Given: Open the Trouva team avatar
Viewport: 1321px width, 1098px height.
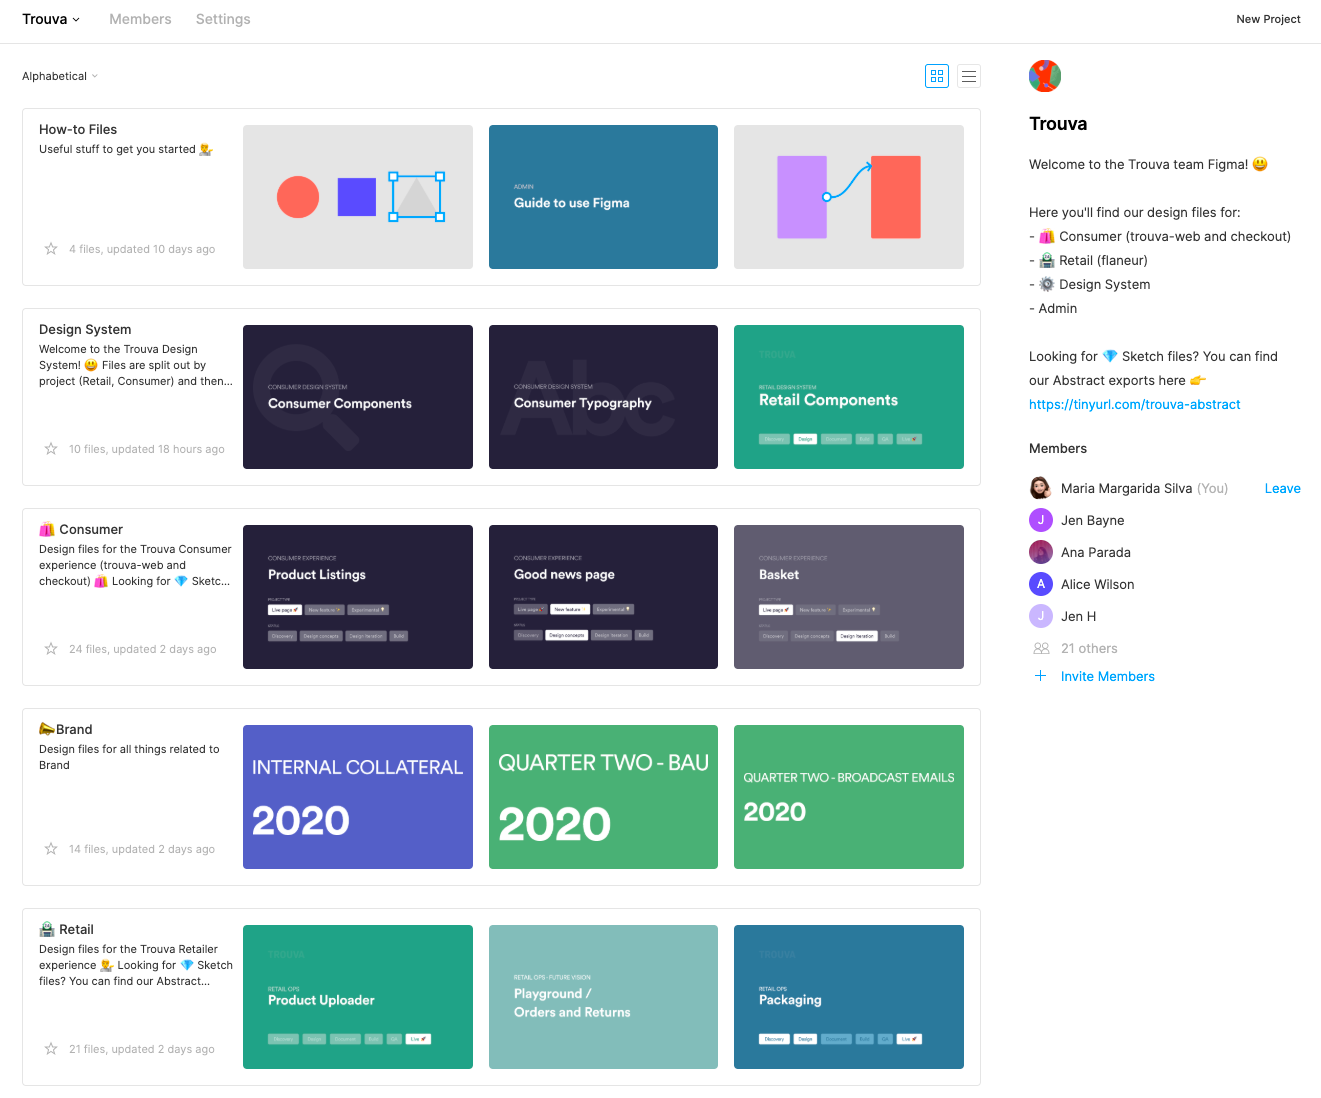Looking at the screenshot, I should (1045, 76).
